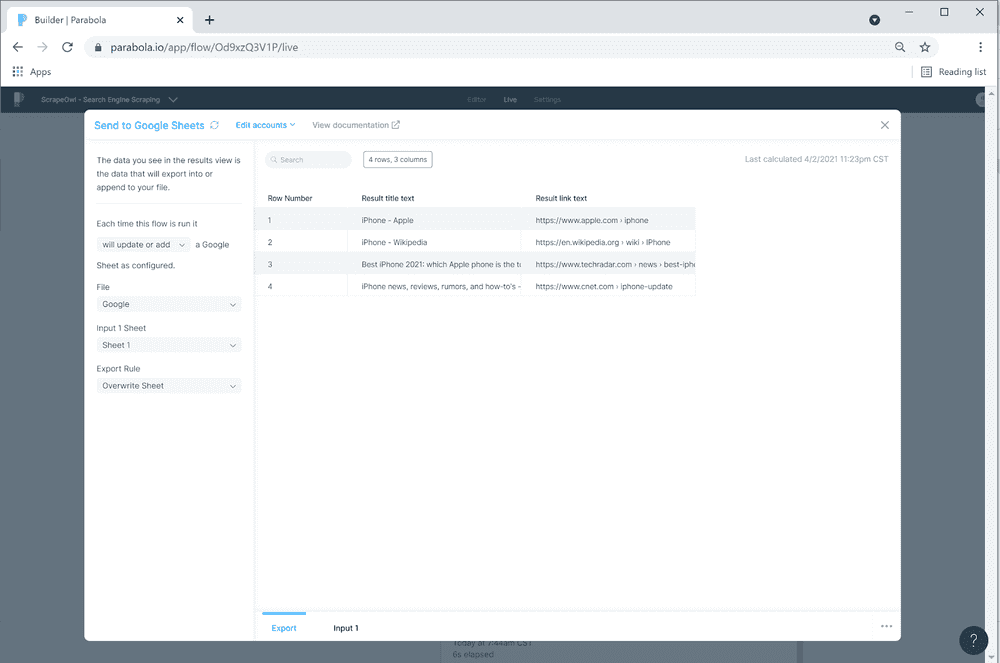Click the zoom magnifier icon in address bar

point(900,47)
